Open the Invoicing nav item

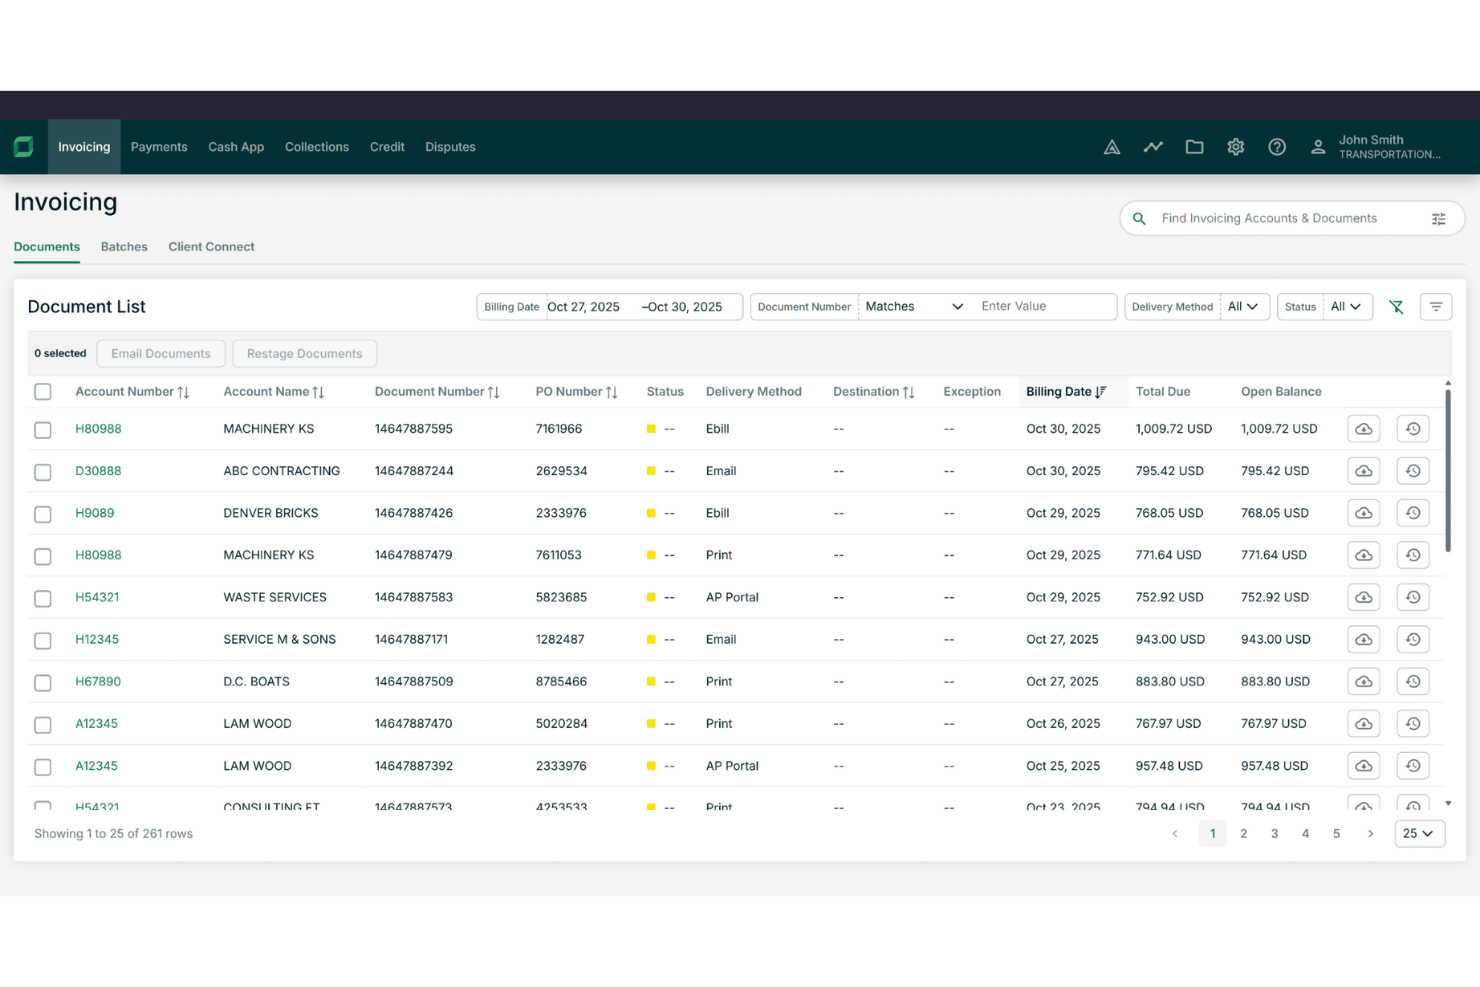(84, 147)
